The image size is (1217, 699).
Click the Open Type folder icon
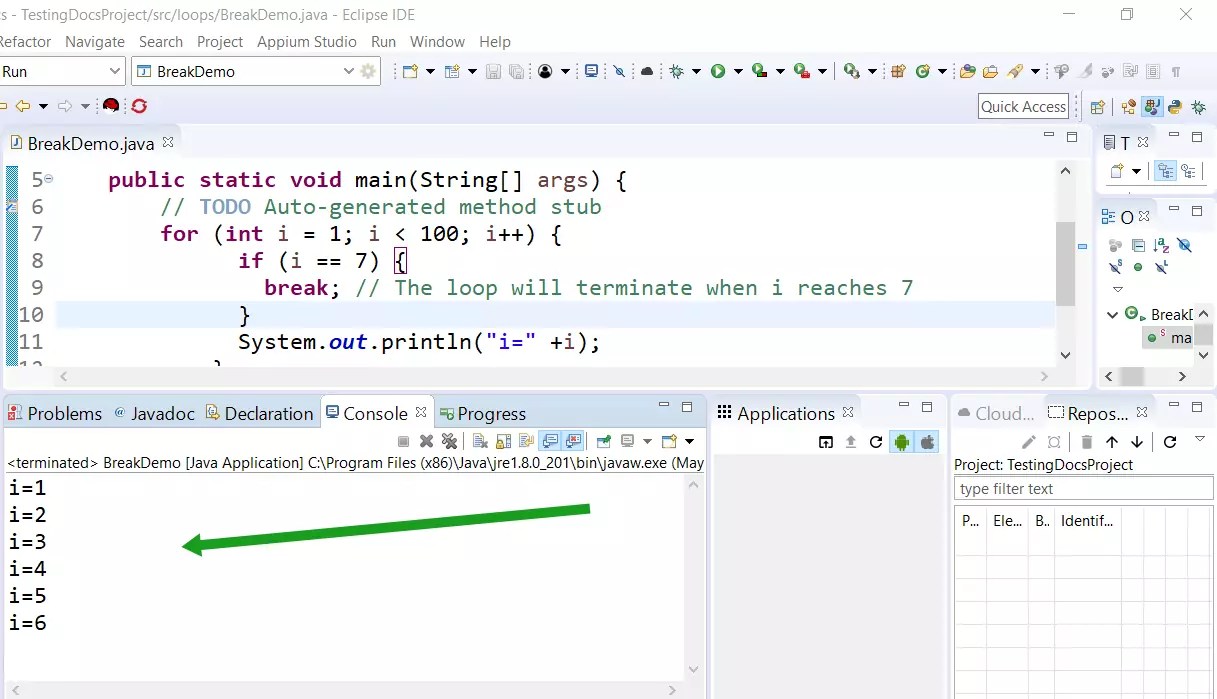(x=967, y=71)
